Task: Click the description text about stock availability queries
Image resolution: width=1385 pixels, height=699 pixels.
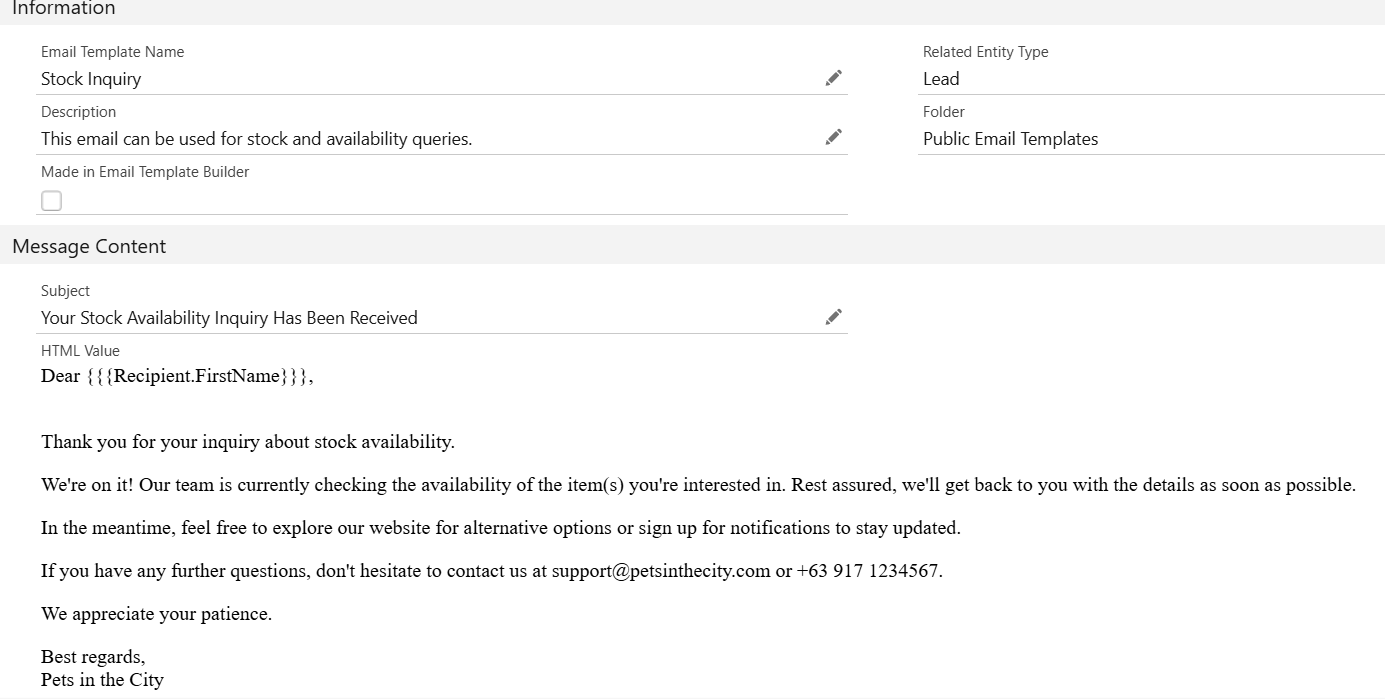Action: point(256,139)
